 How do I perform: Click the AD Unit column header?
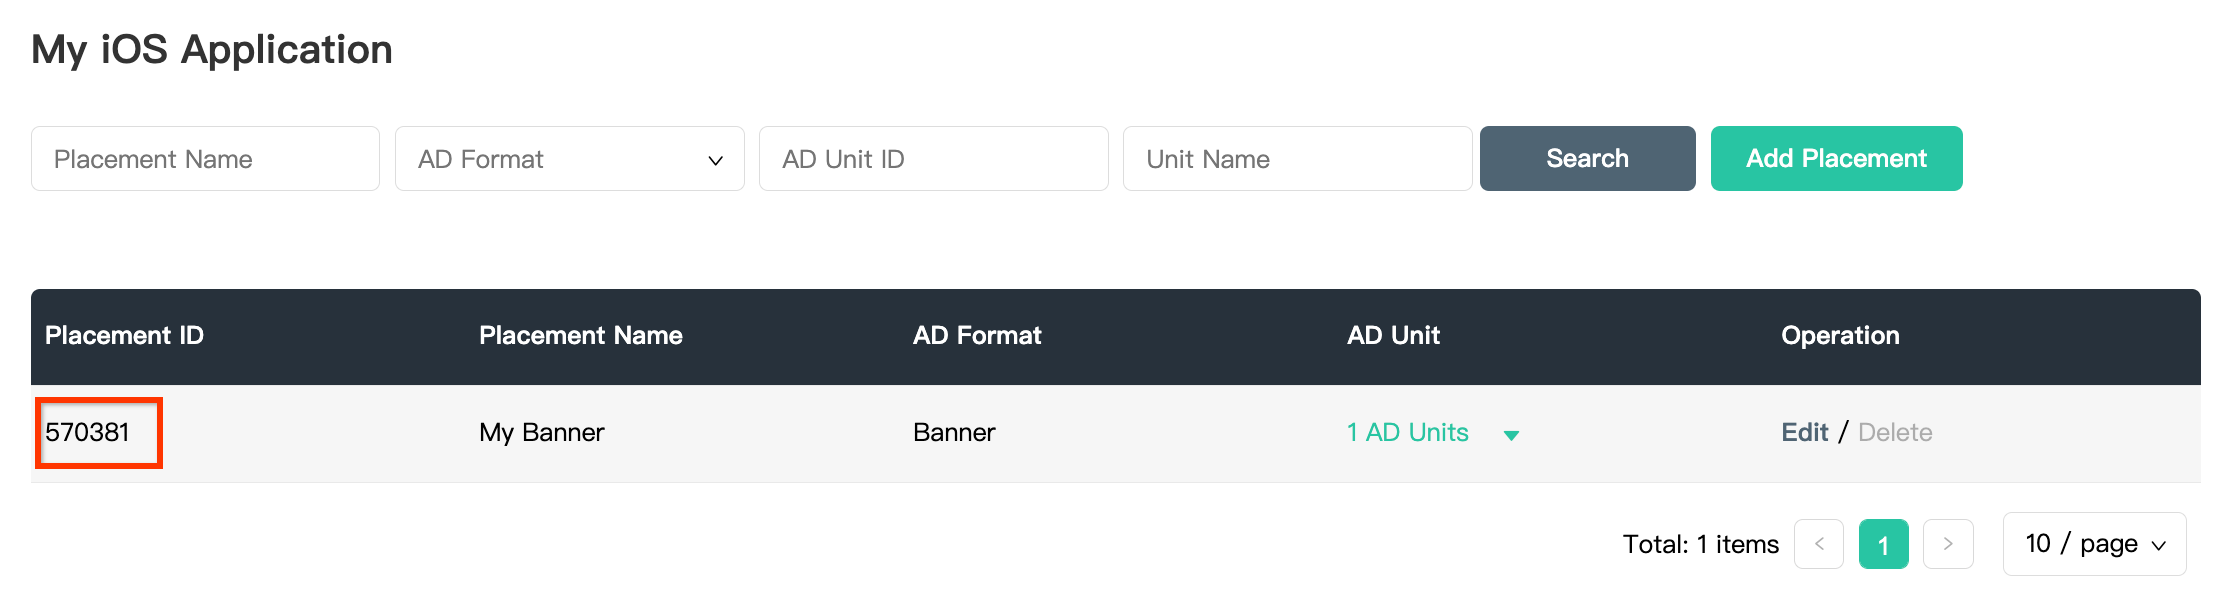tap(1393, 336)
